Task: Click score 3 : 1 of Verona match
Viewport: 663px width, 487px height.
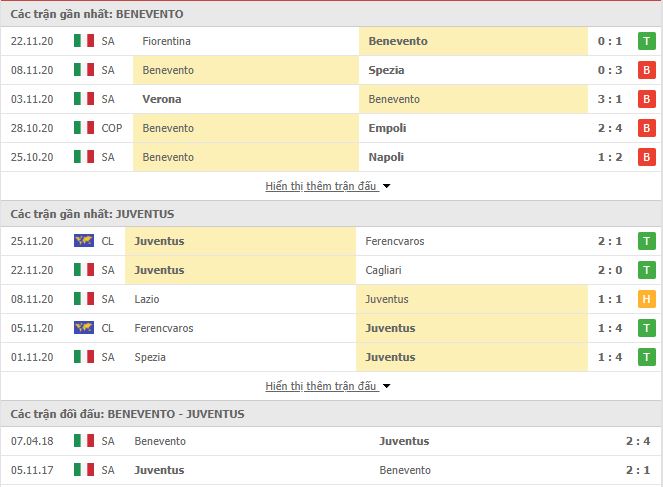Action: [610, 99]
